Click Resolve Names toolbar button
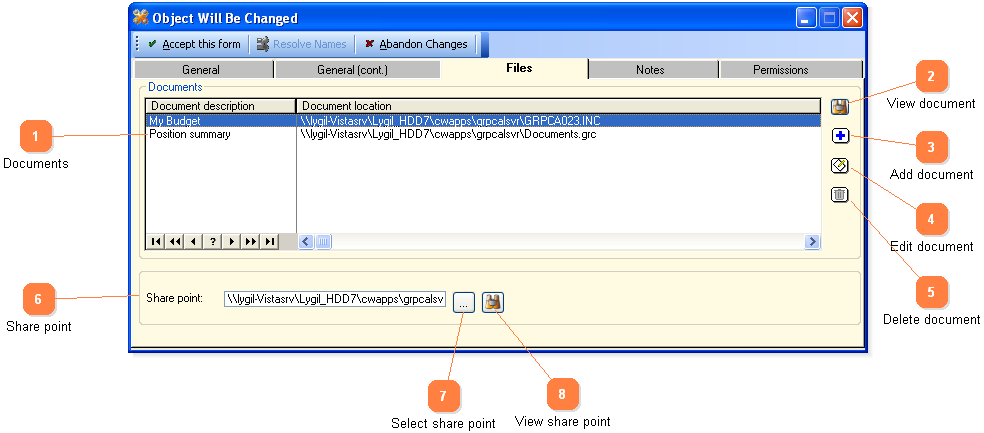984x433 pixels. tap(301, 45)
